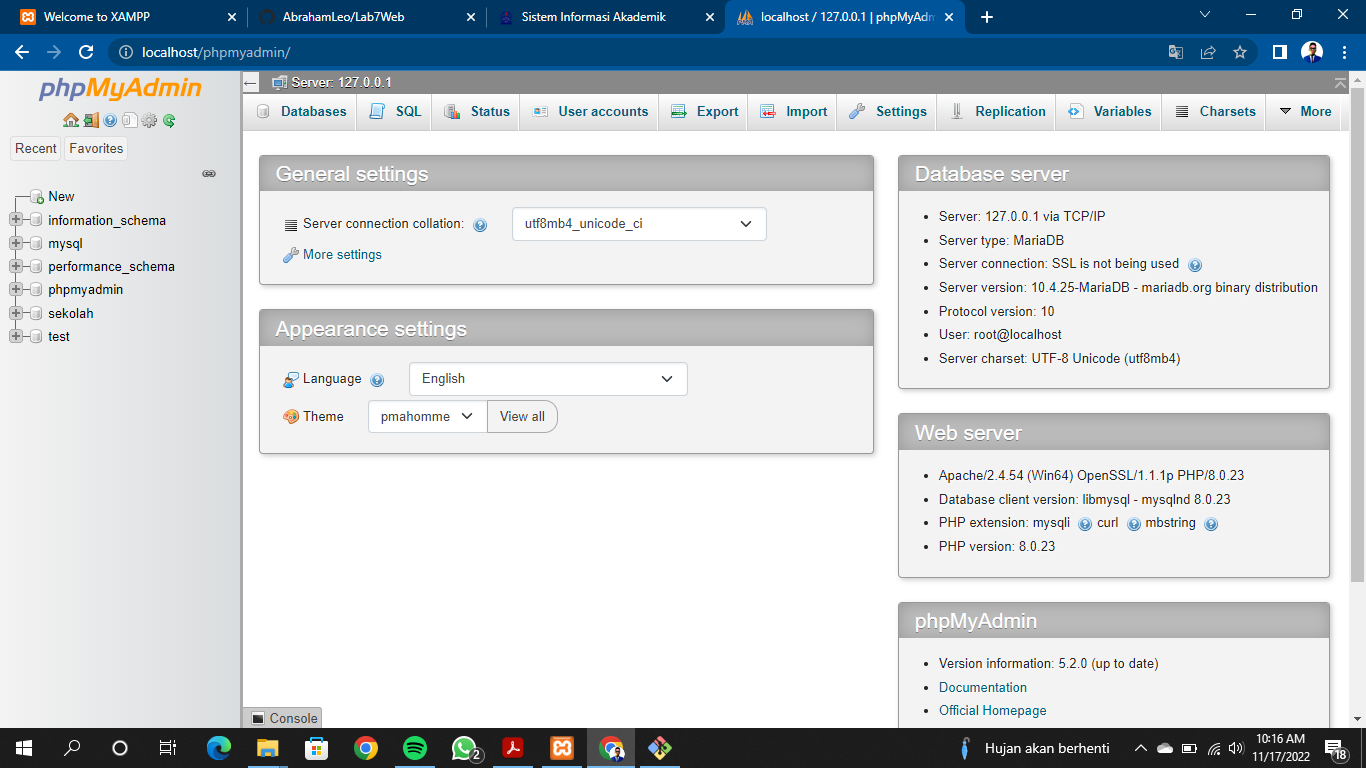Open phpMyAdmin documentation blue help icon in the sidebar
The height and width of the screenshot is (768, 1366).
(x=110, y=120)
